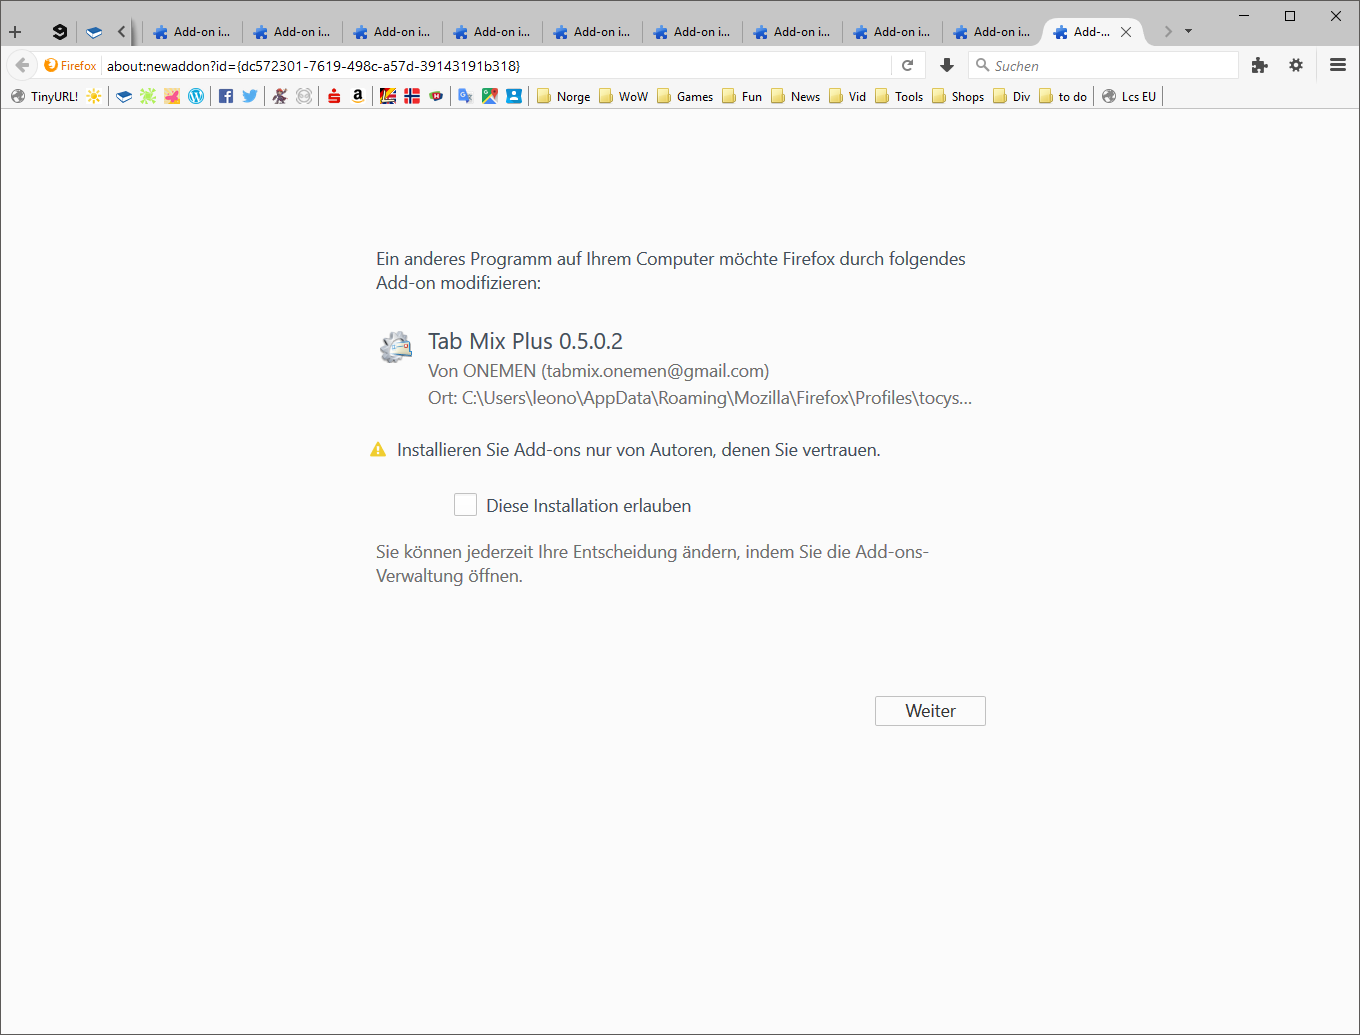Open the list-all-tabs dropdown arrow
The image size is (1360, 1035).
1188,31
